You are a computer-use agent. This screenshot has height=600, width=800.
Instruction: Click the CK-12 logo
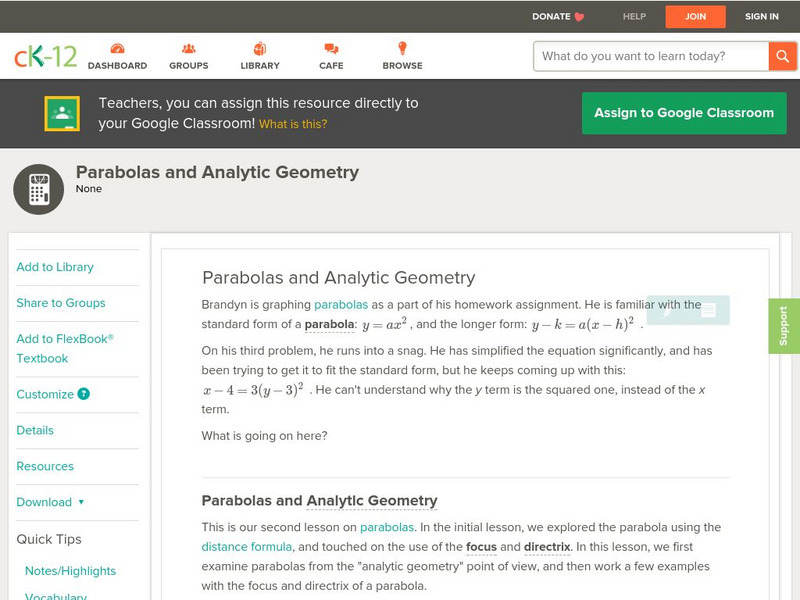(45, 57)
